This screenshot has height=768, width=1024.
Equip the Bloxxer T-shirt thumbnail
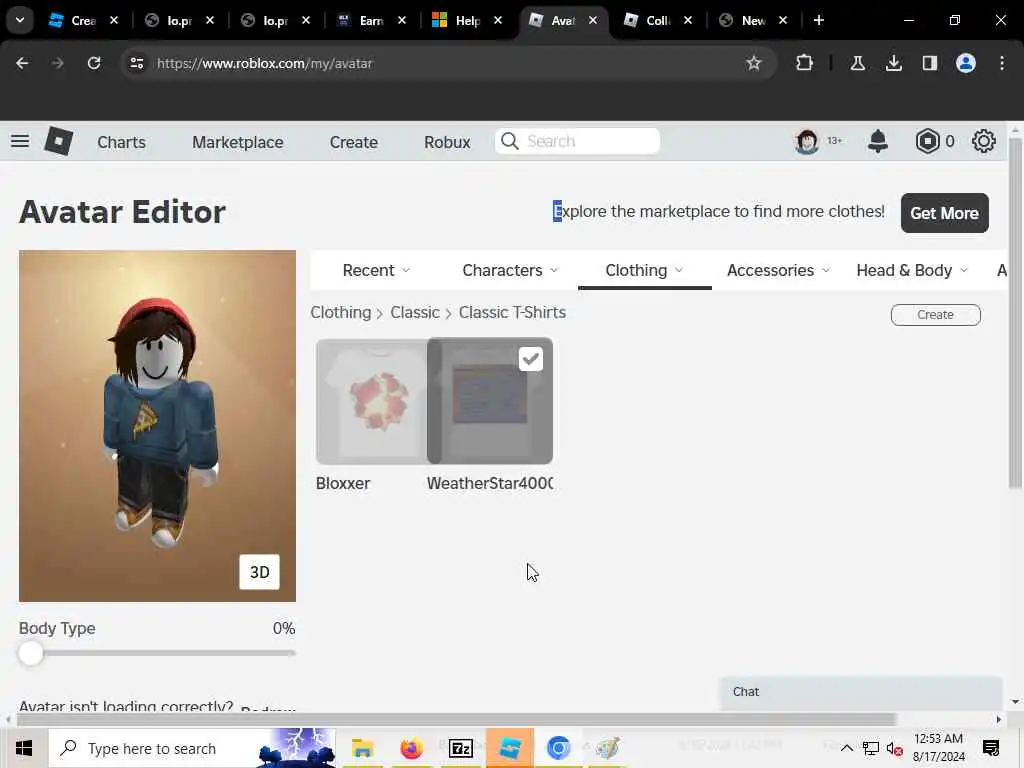click(371, 401)
